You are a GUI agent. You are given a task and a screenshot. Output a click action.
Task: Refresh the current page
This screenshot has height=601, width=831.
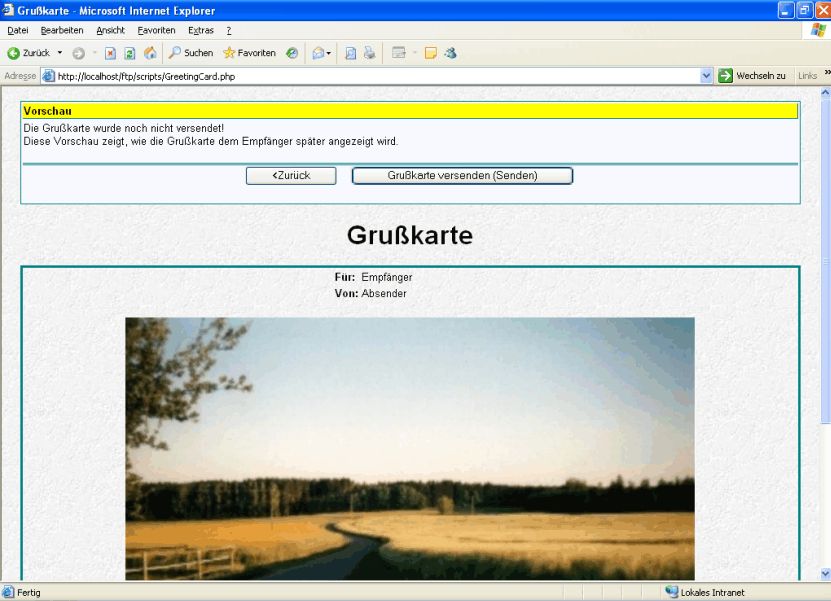point(130,53)
